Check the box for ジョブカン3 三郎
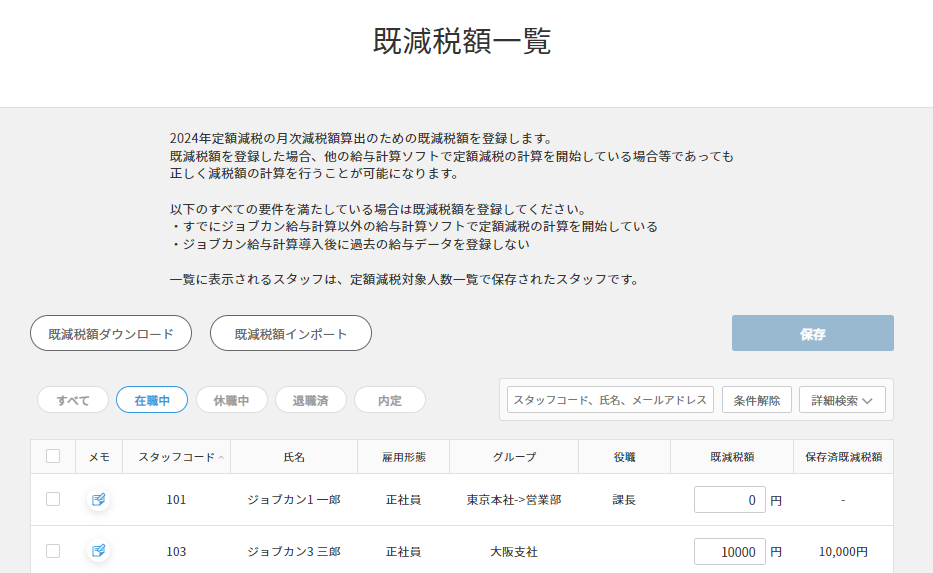This screenshot has height=573, width=933. pos(53,551)
